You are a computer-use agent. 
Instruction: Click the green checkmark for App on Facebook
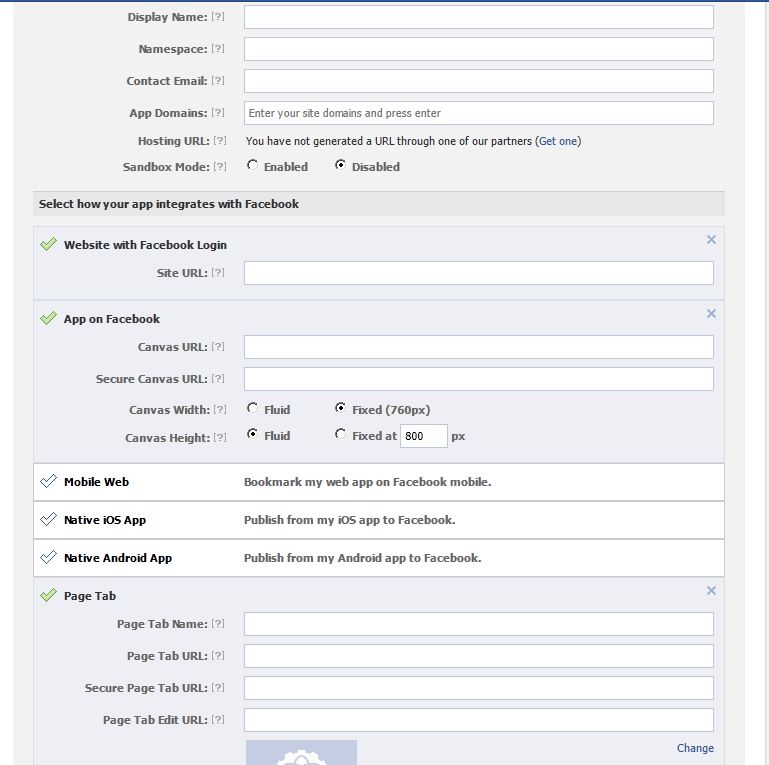tap(48, 318)
